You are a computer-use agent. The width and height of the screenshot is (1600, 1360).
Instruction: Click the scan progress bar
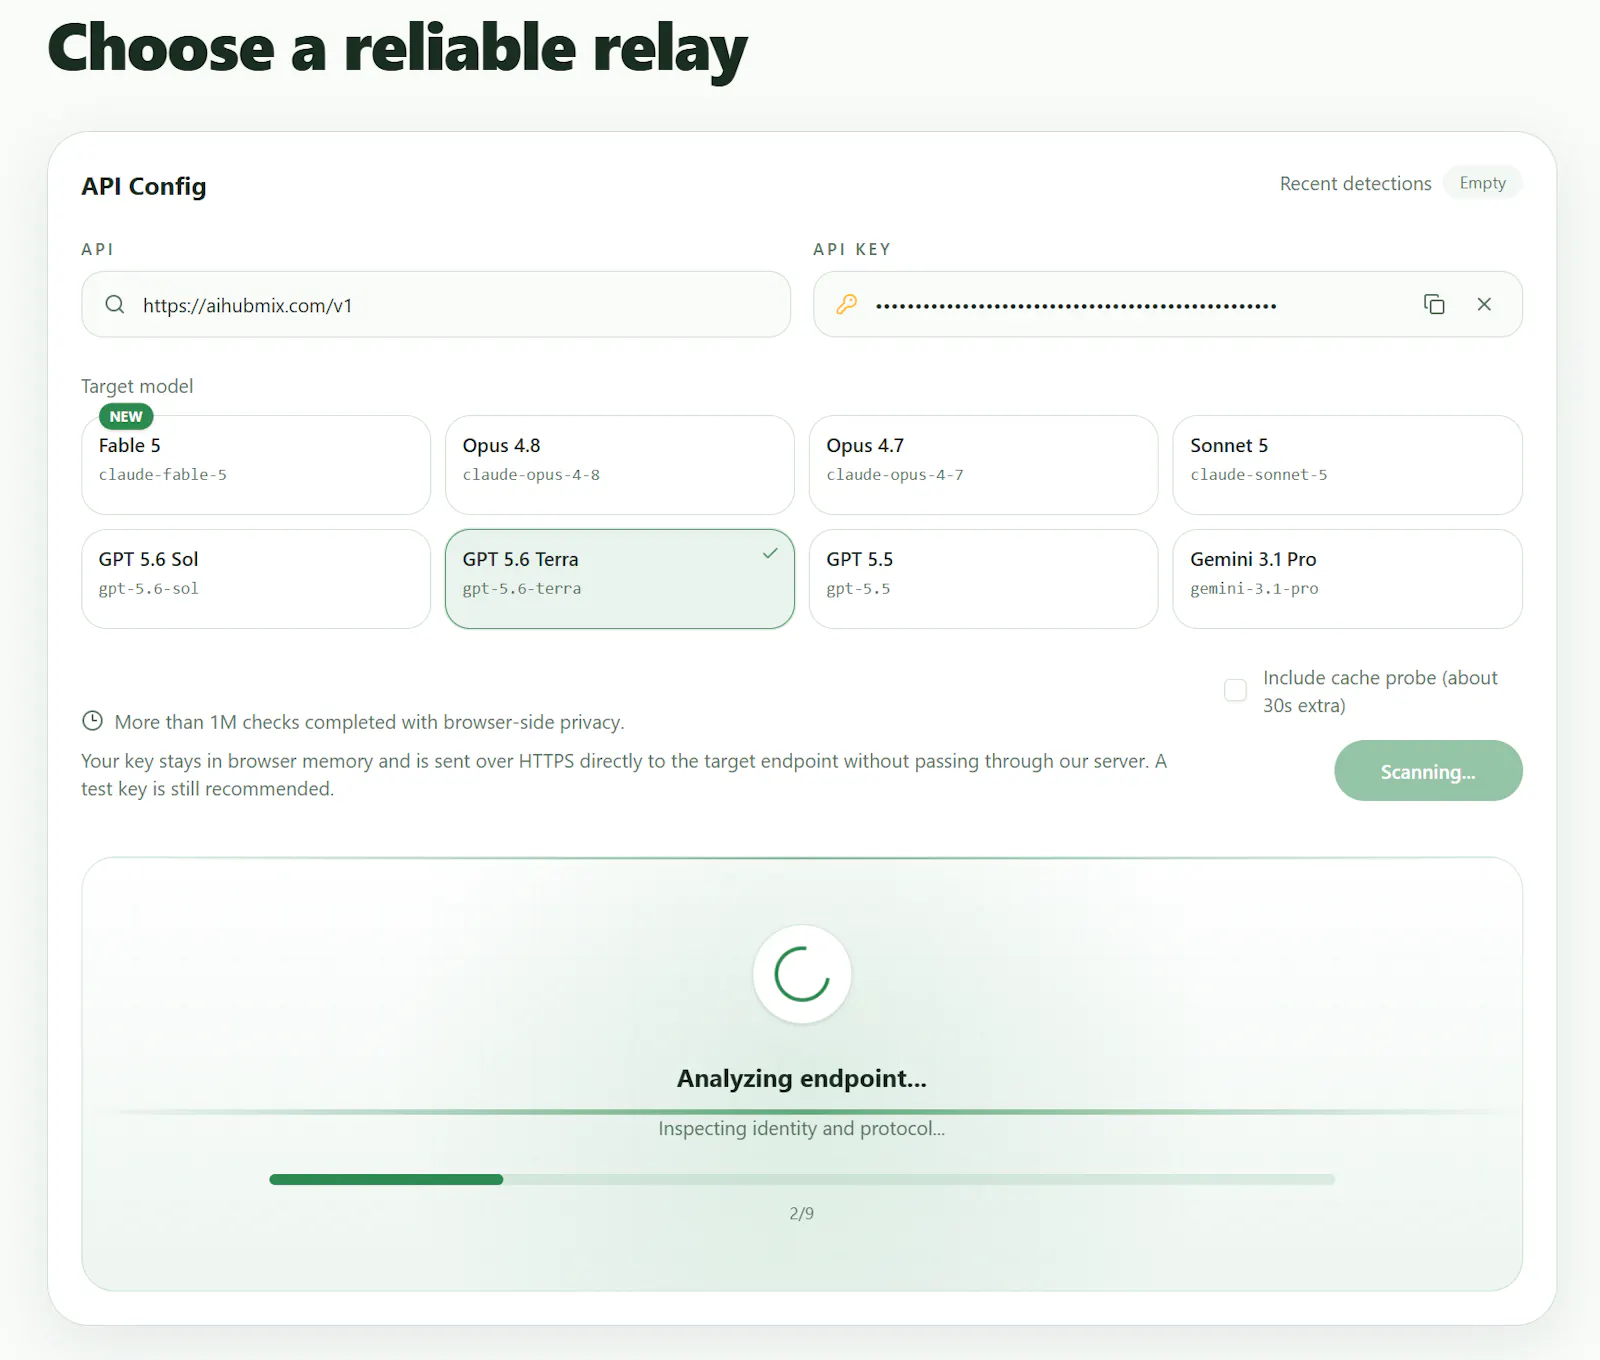[x=802, y=1180]
